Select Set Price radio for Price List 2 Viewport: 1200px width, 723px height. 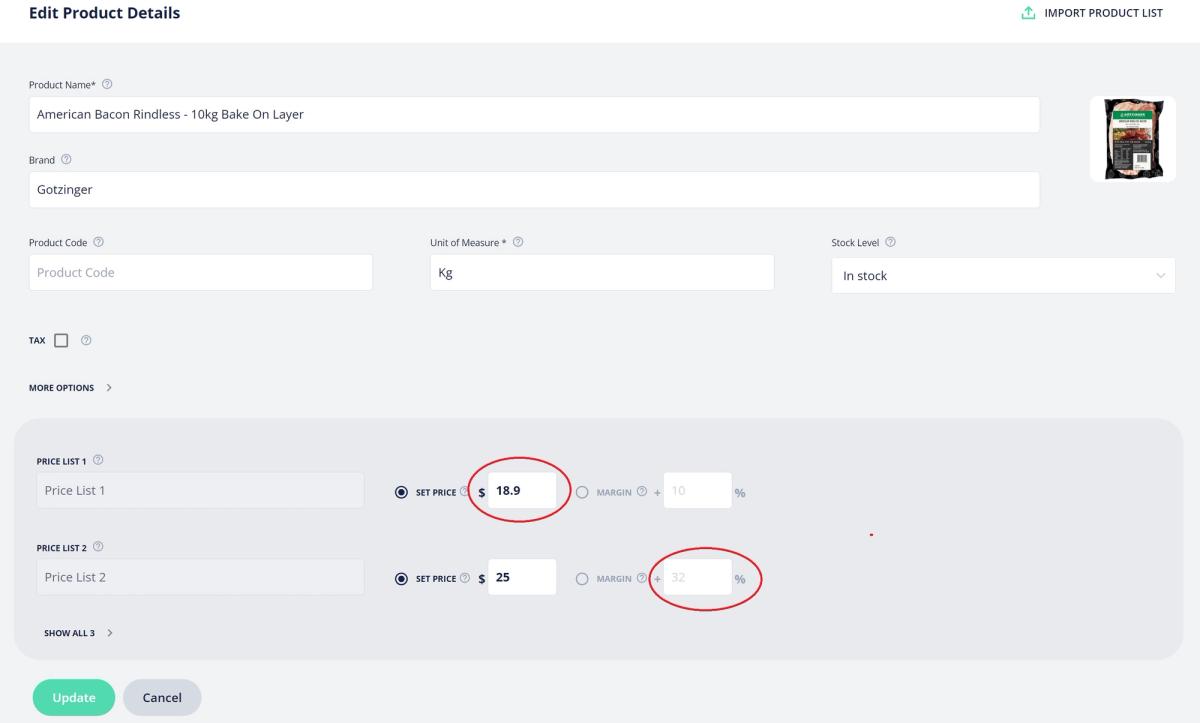pyautogui.click(x=402, y=578)
